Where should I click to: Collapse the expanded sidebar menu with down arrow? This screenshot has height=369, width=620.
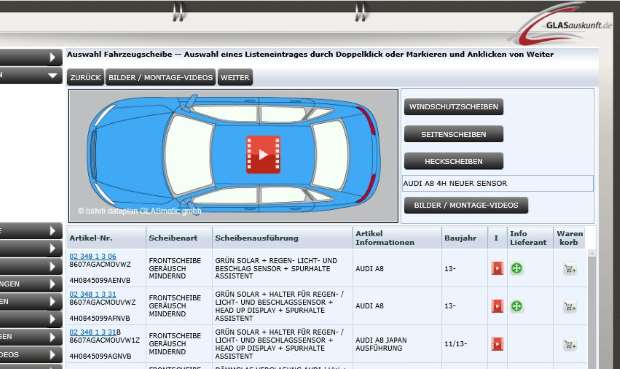tap(52, 76)
